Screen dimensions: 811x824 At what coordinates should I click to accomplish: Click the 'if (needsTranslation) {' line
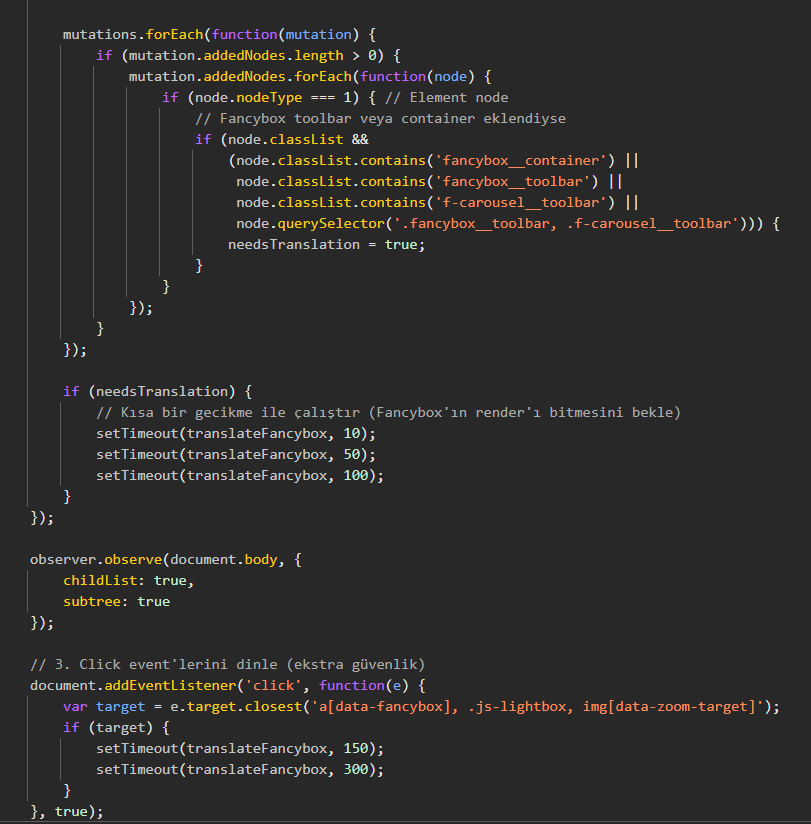point(158,392)
